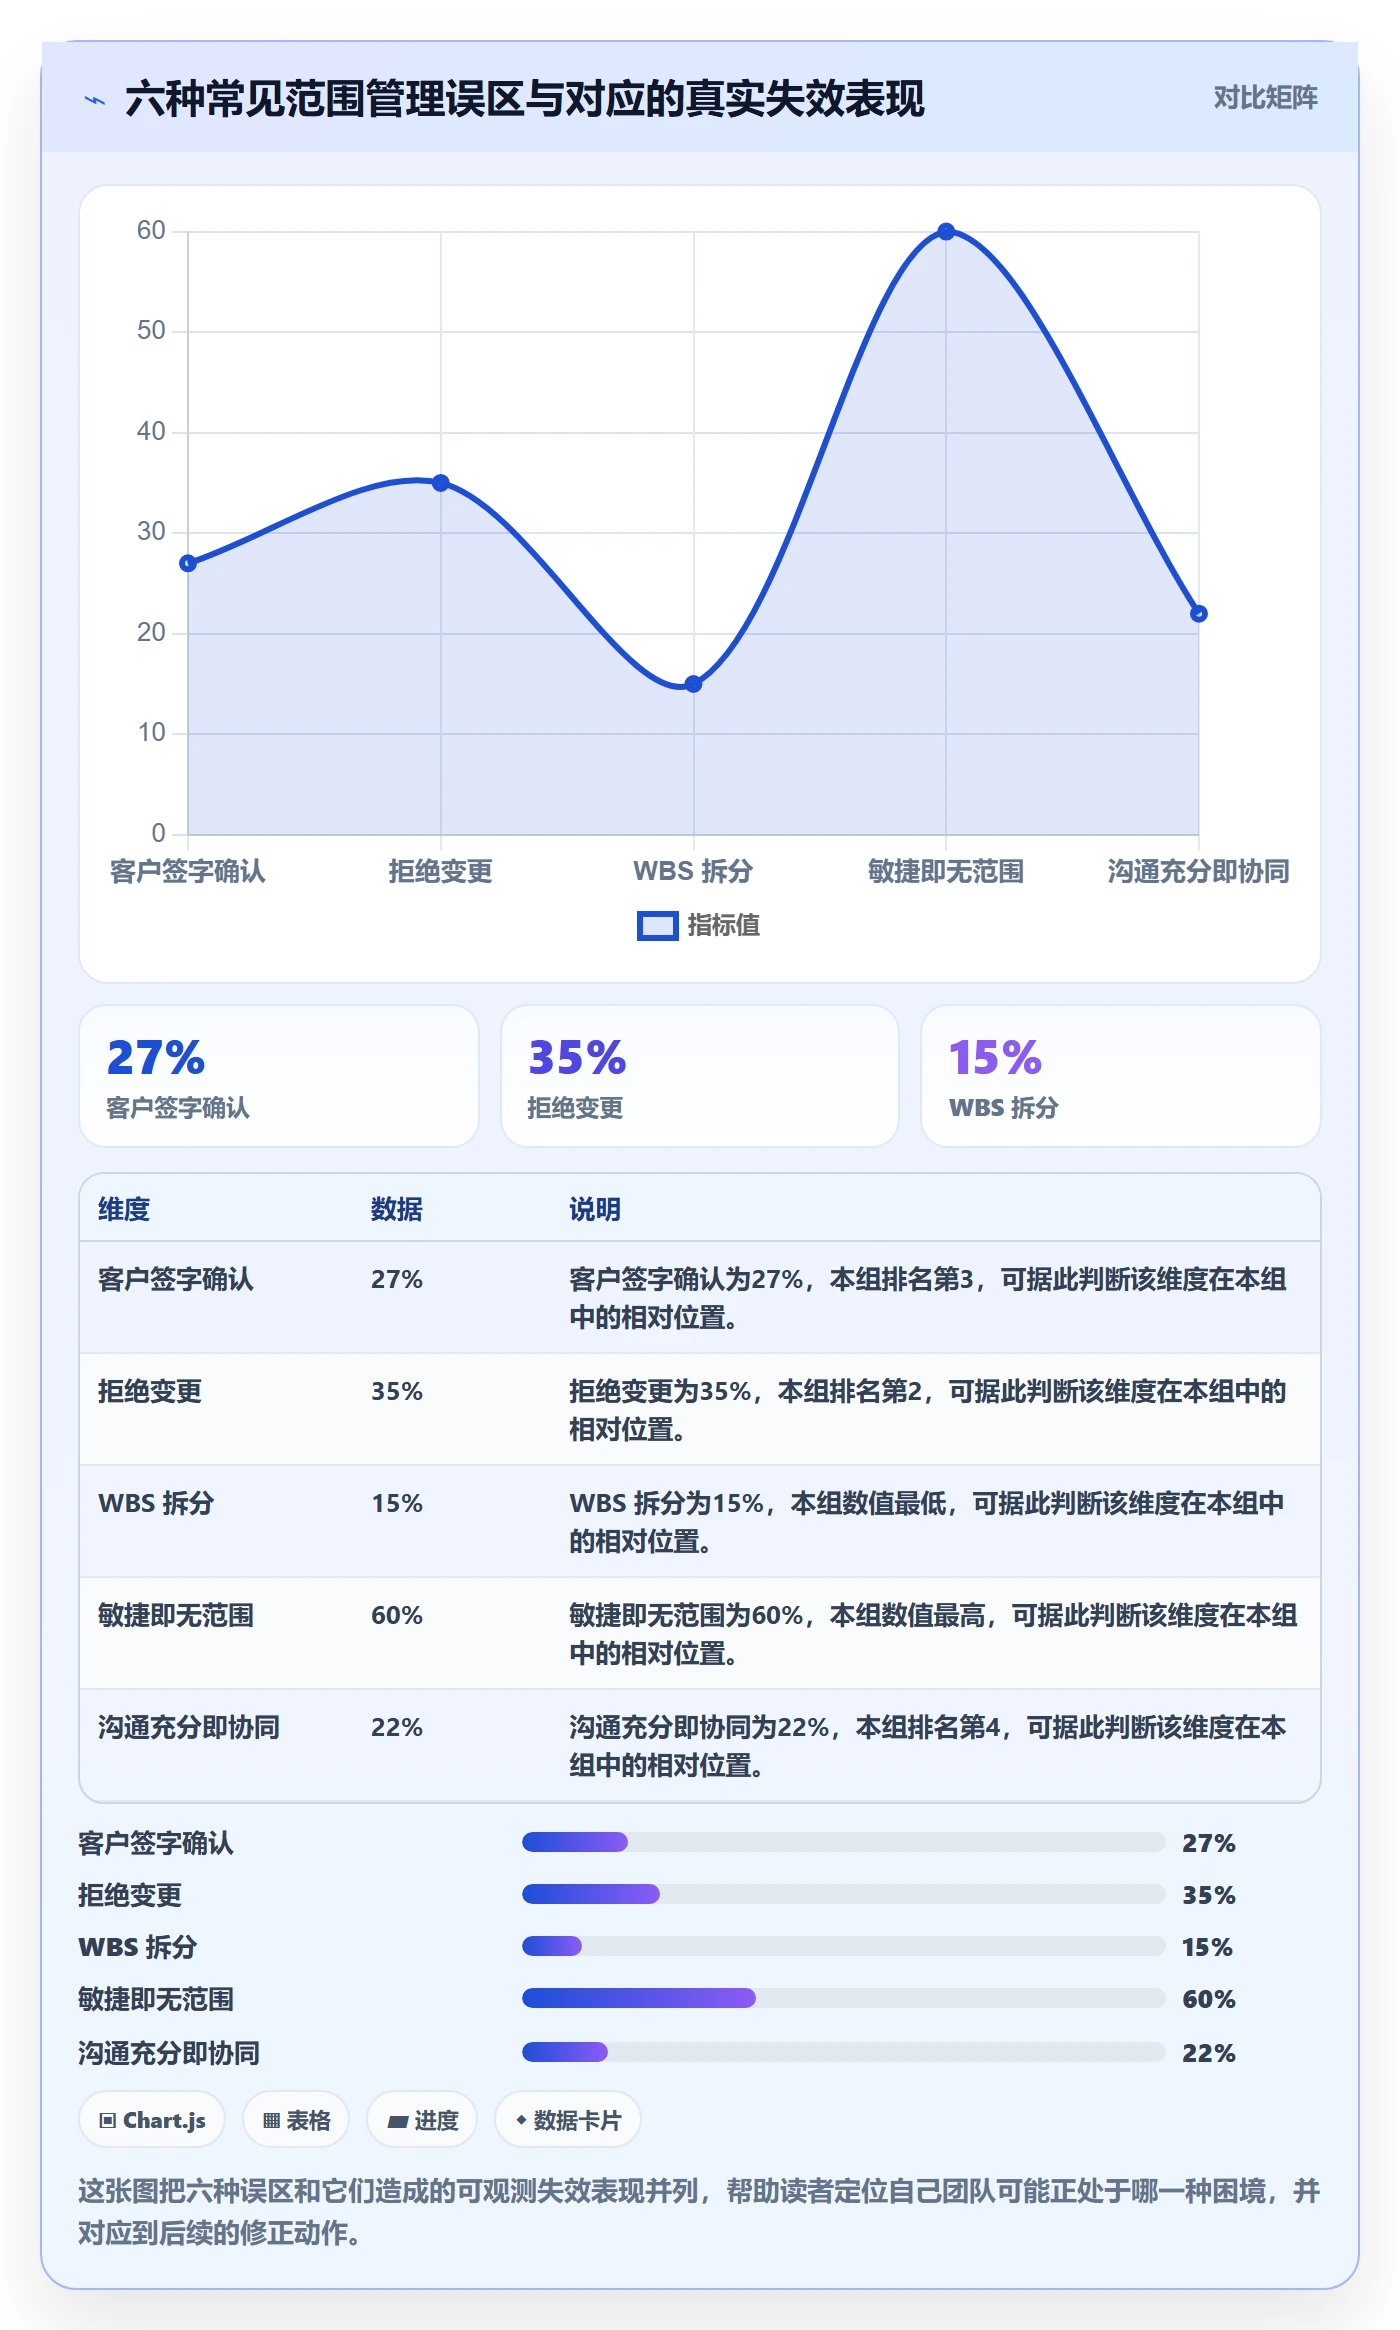Select the Chart.js tag chip
The height and width of the screenshot is (2330, 1400).
click(x=152, y=2120)
